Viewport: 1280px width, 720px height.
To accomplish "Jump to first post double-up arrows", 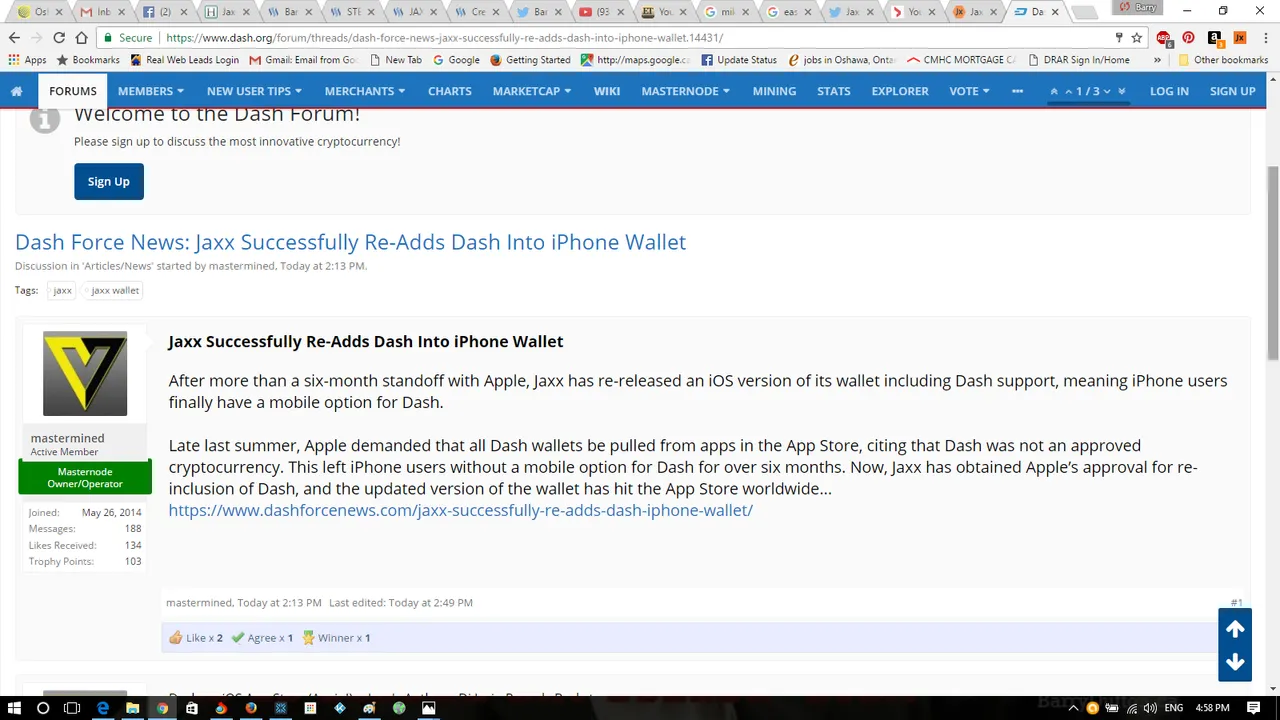I will click(x=1054, y=91).
